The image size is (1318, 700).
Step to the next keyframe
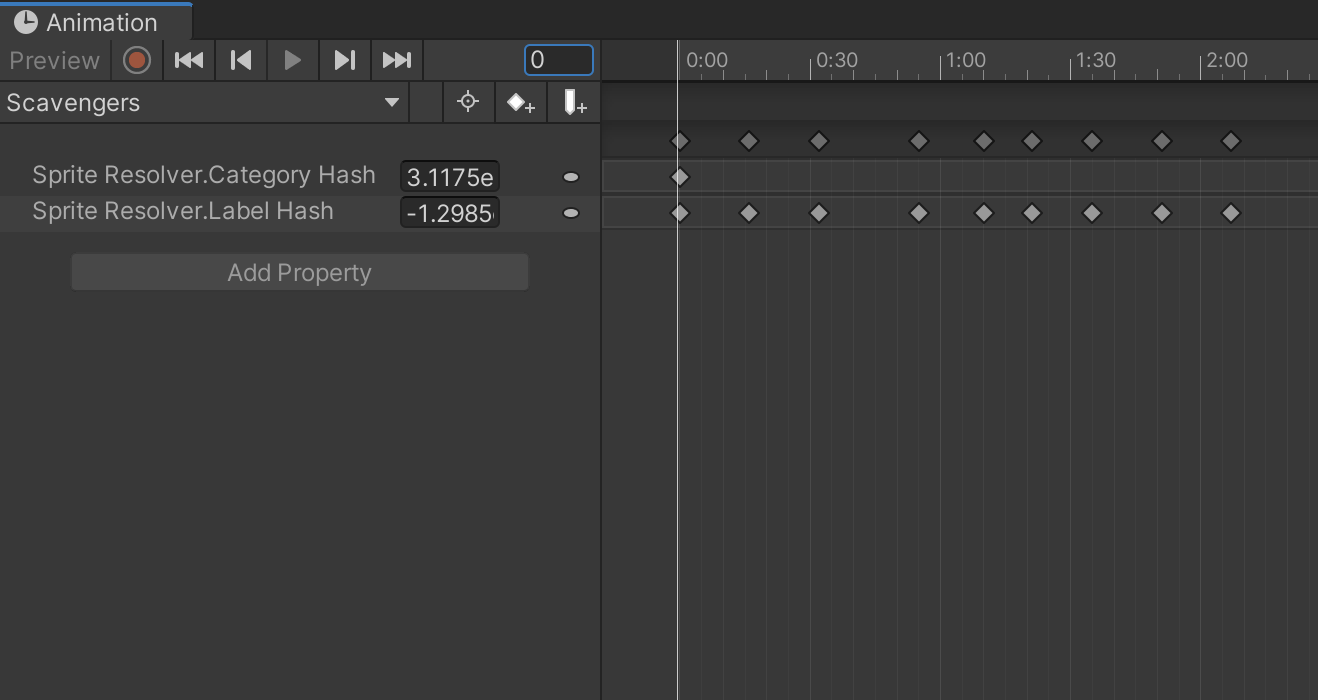(x=345, y=60)
